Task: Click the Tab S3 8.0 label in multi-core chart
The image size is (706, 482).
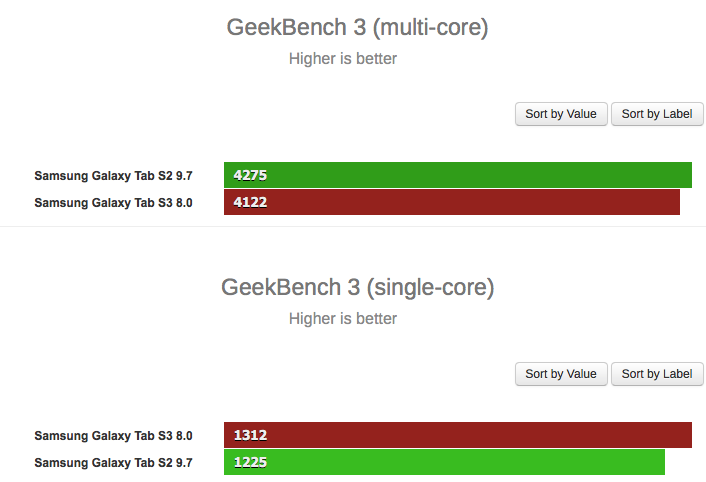Action: (x=113, y=202)
